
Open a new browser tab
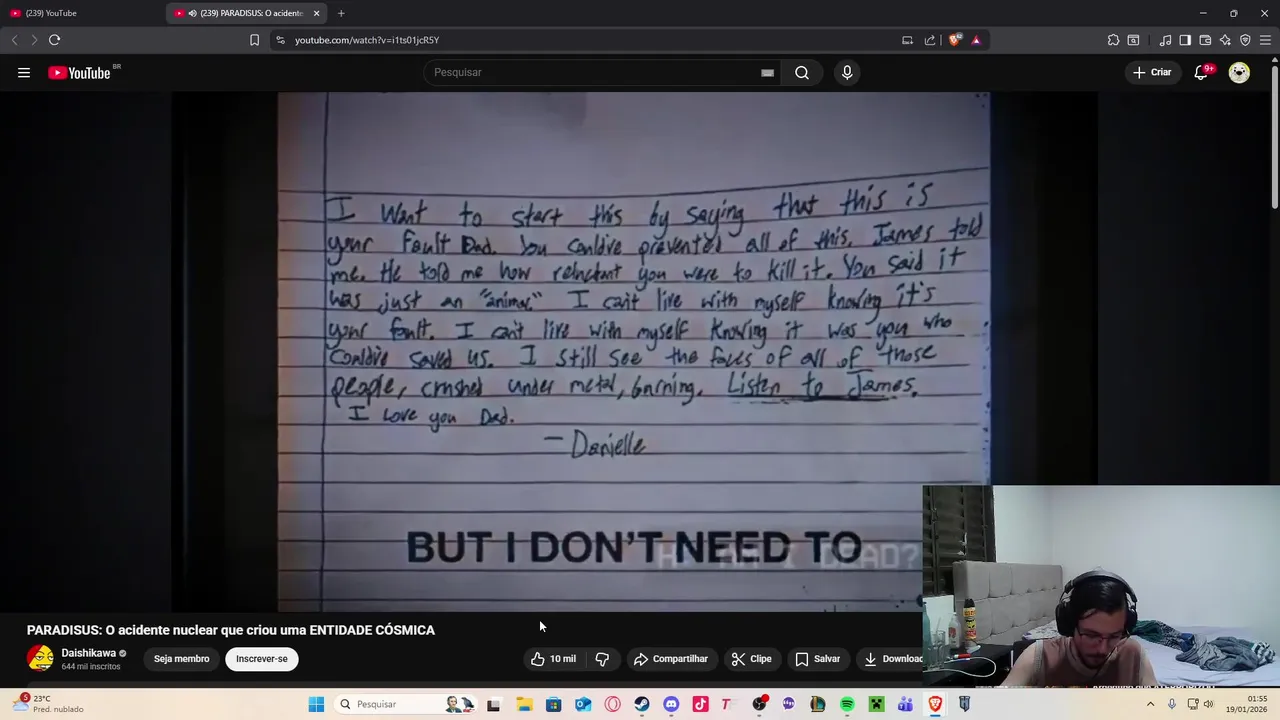(341, 13)
